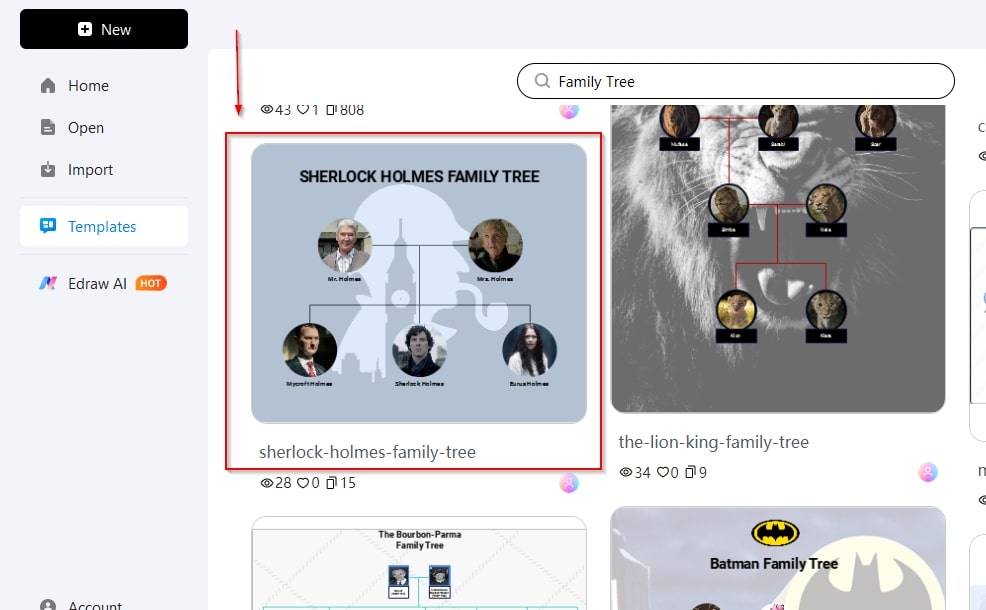This screenshot has width=986, height=610.
Task: Click the views eye icon showing 28
Action: 267,483
